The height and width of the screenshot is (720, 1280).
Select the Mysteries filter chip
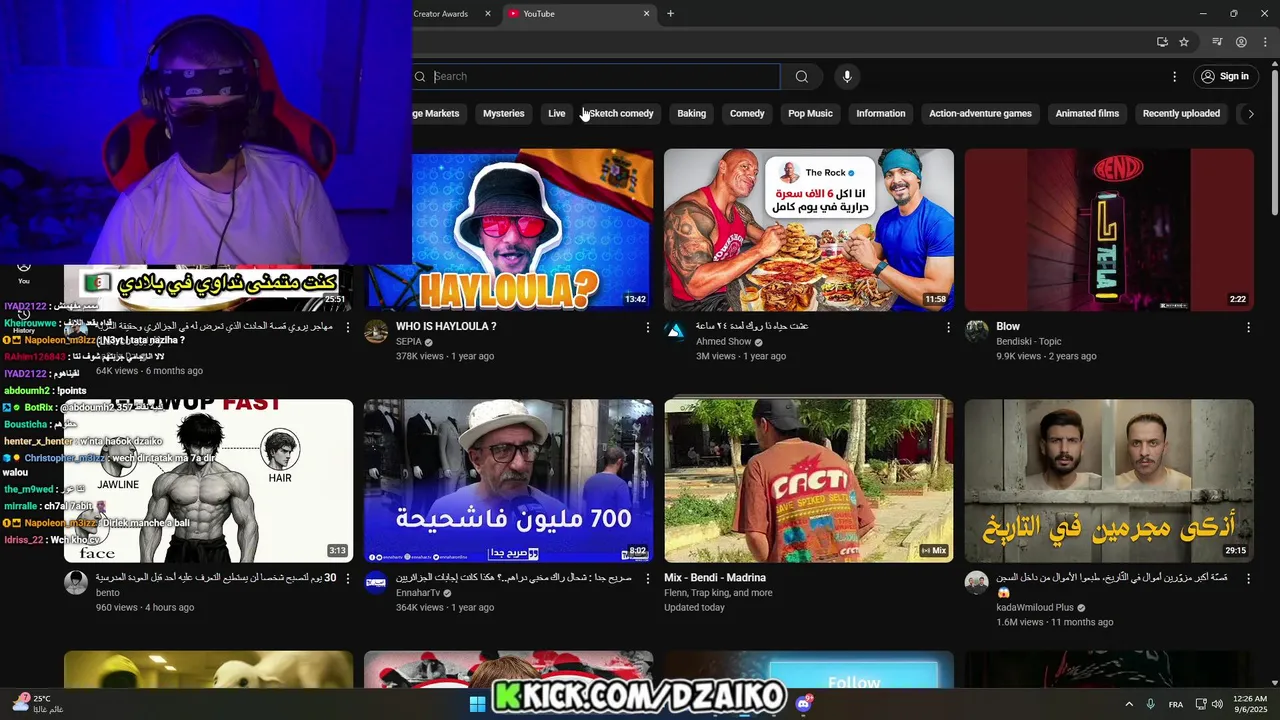coord(503,114)
